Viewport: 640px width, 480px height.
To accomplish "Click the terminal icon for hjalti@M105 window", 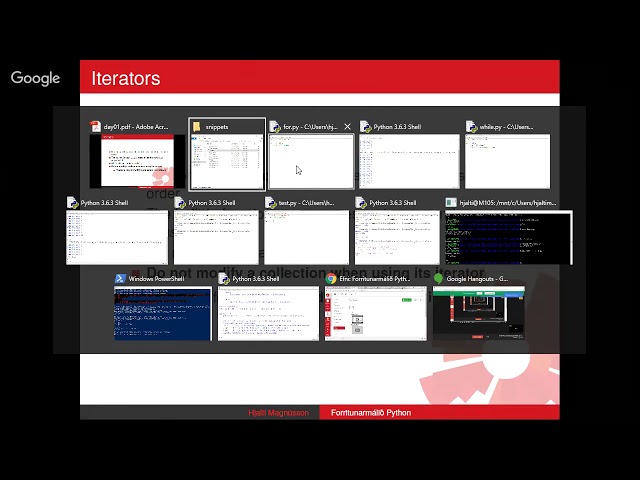I will [451, 202].
